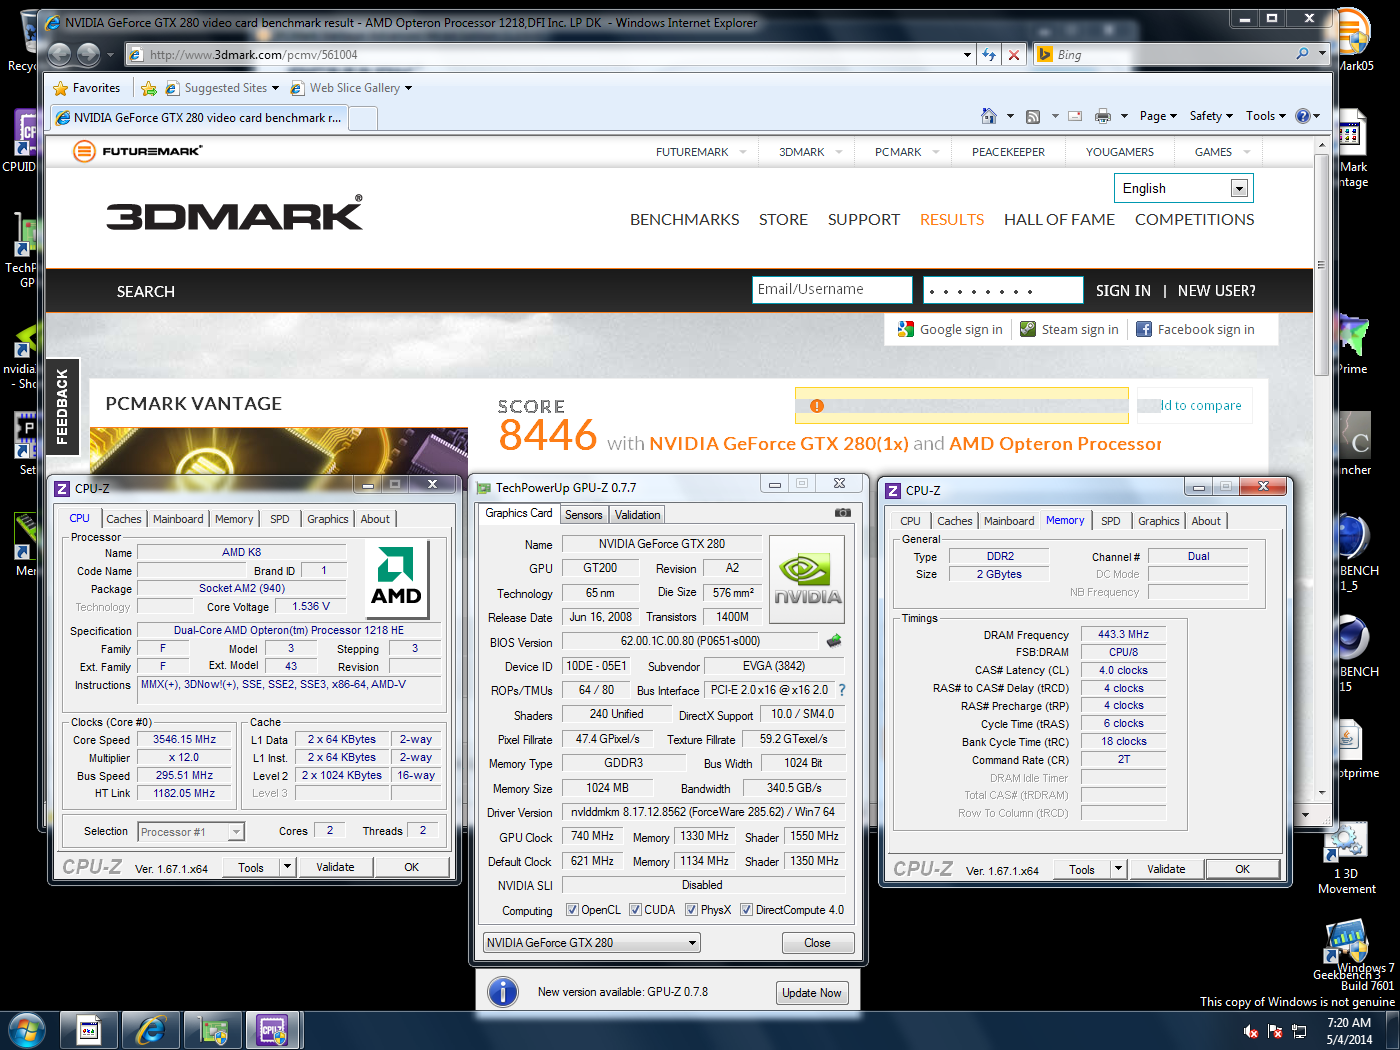Expand Tools dropdown arrow in right CPU-Z

coord(1118,869)
